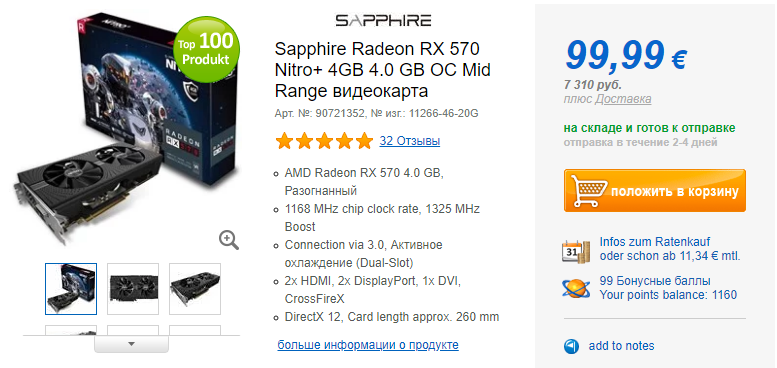Screen dimensions: 777x368
Task: Open the Доставка shipping link
Action: tap(623, 99)
